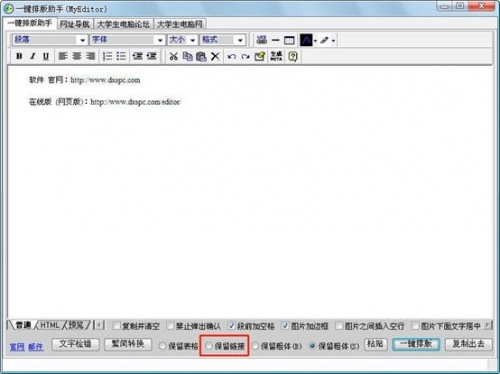
Task: Click the 一键排版 button
Action: [x=416, y=344]
